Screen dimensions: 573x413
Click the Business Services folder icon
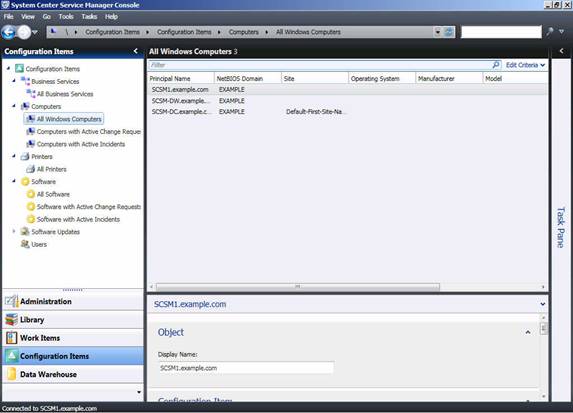[25, 81]
